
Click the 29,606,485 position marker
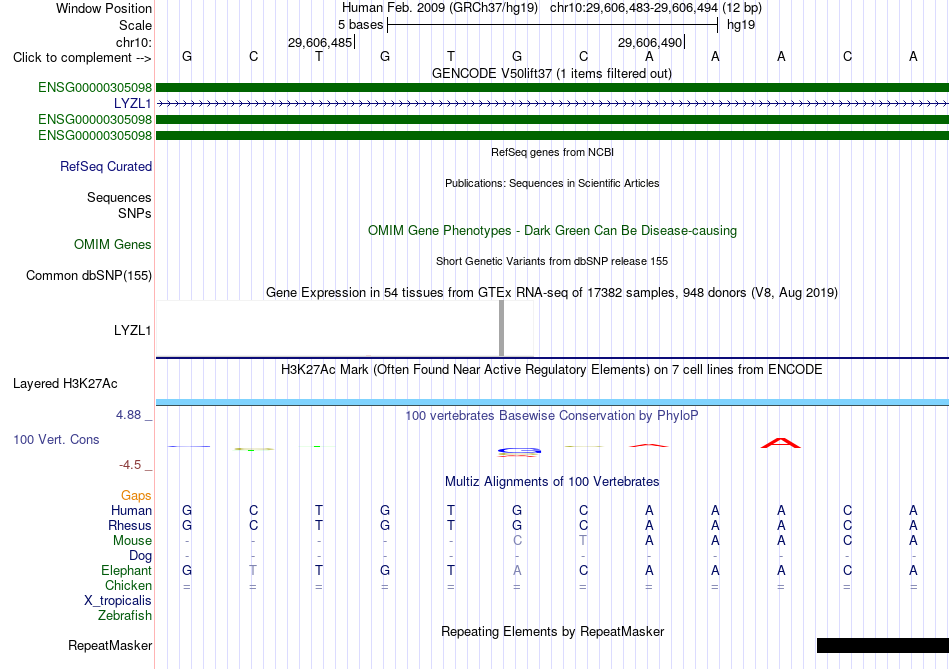pos(320,42)
